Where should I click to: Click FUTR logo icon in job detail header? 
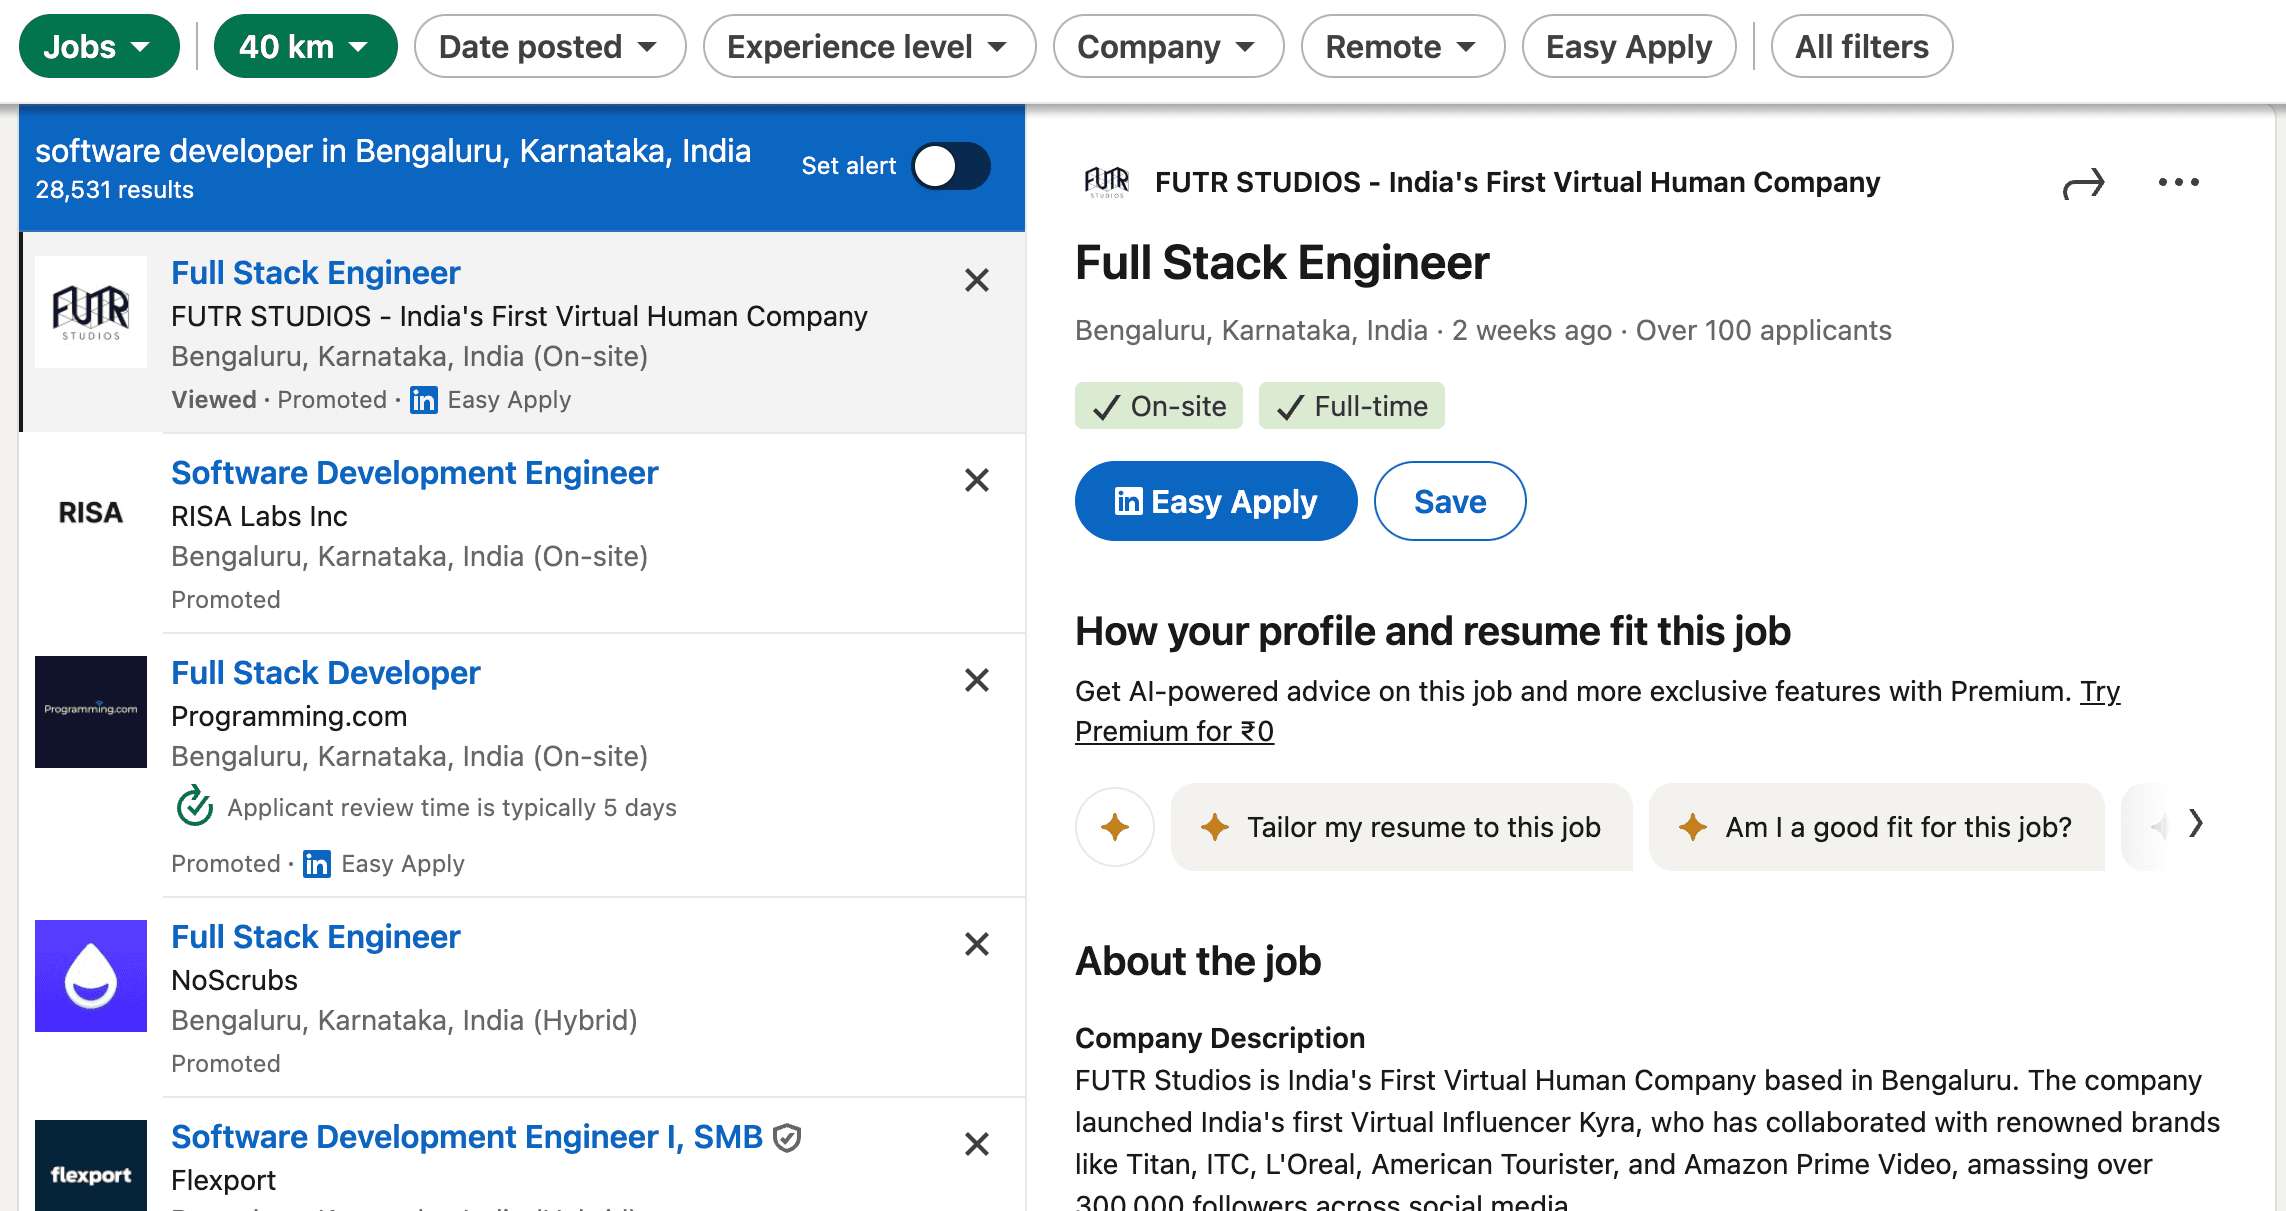click(x=1107, y=182)
